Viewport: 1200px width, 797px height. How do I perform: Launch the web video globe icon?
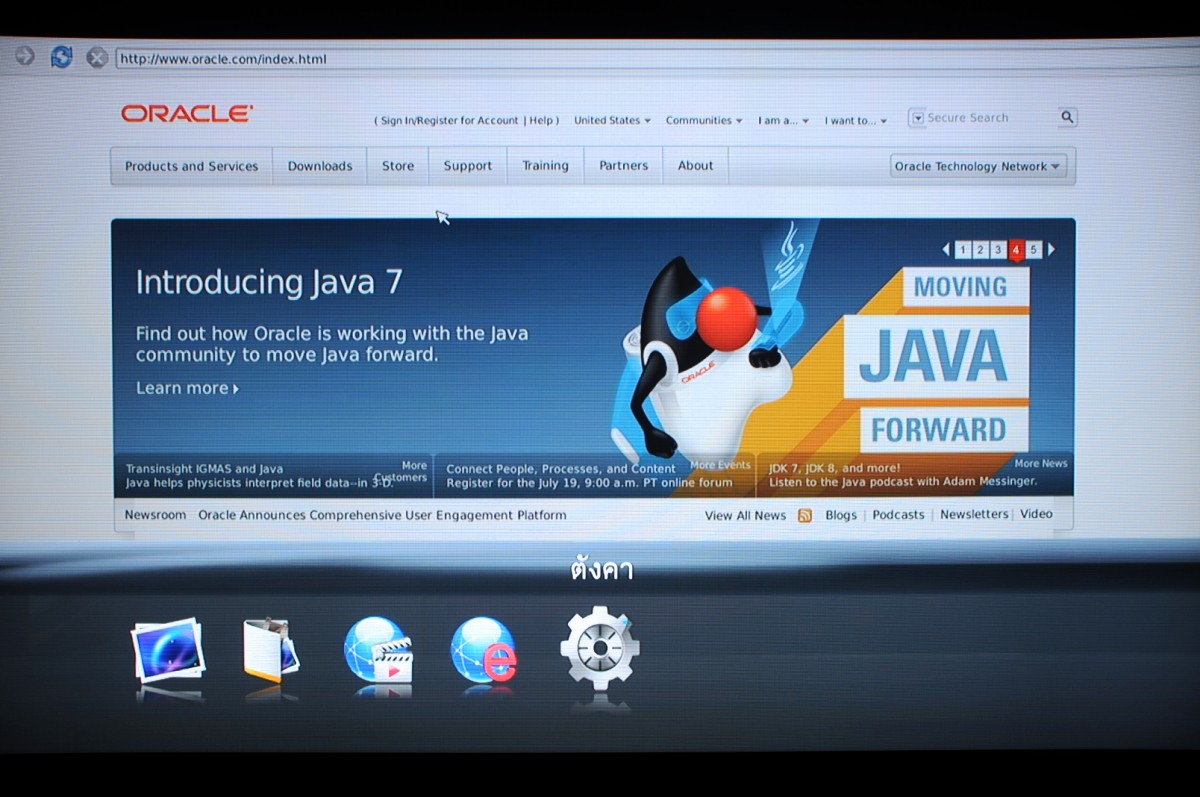378,650
